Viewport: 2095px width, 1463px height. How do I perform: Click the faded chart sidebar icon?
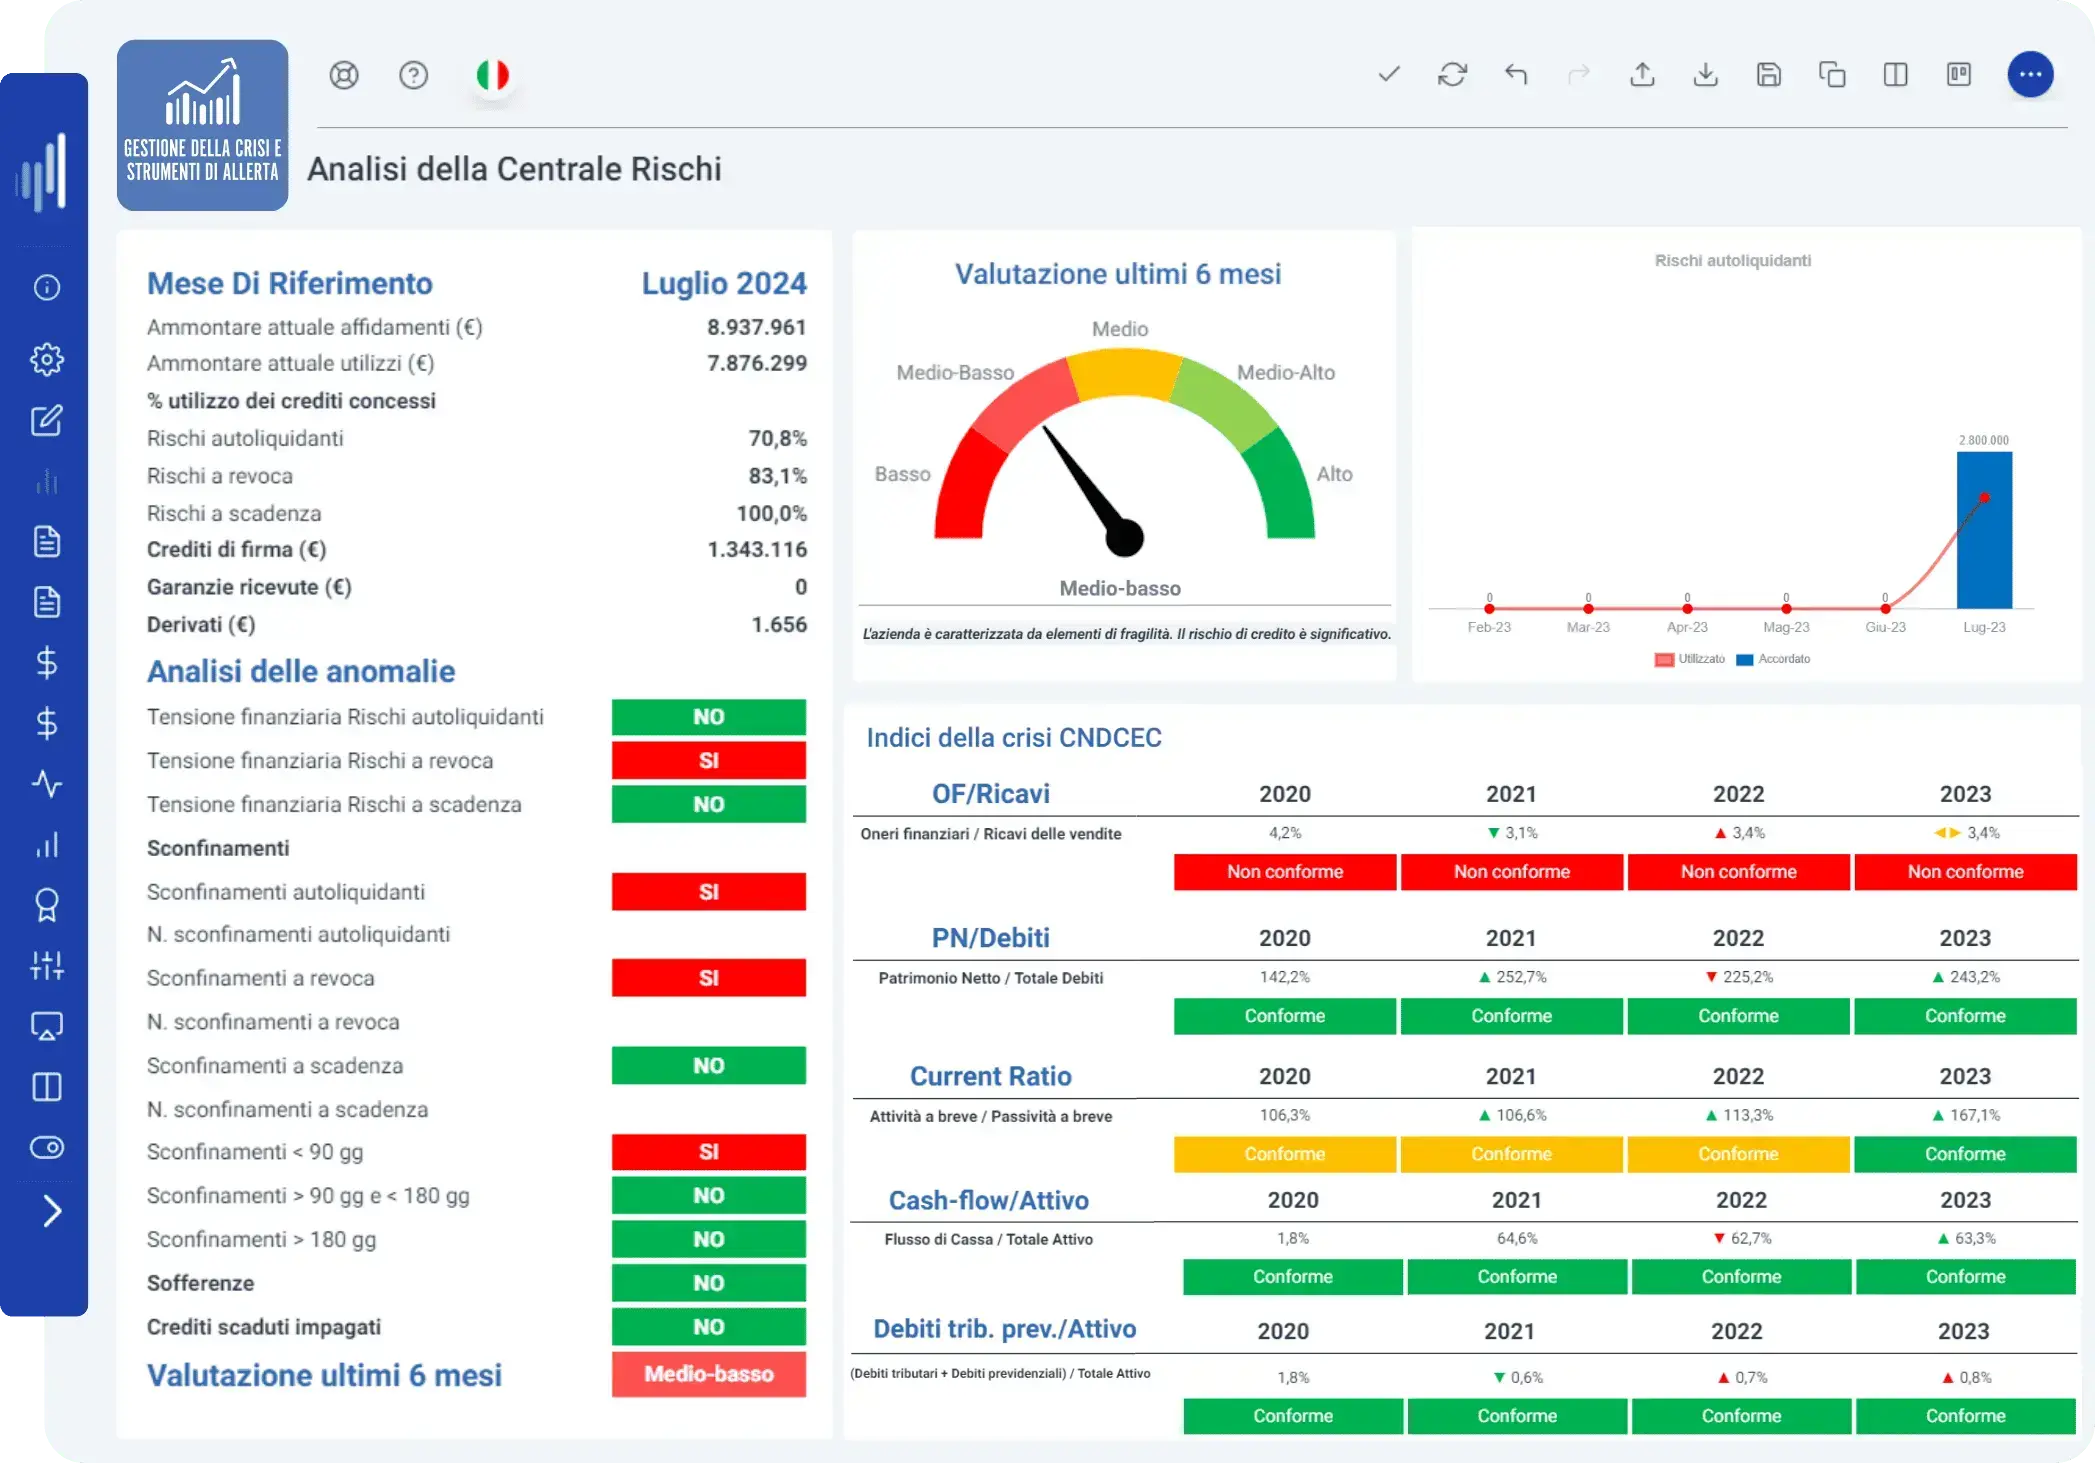[47, 481]
